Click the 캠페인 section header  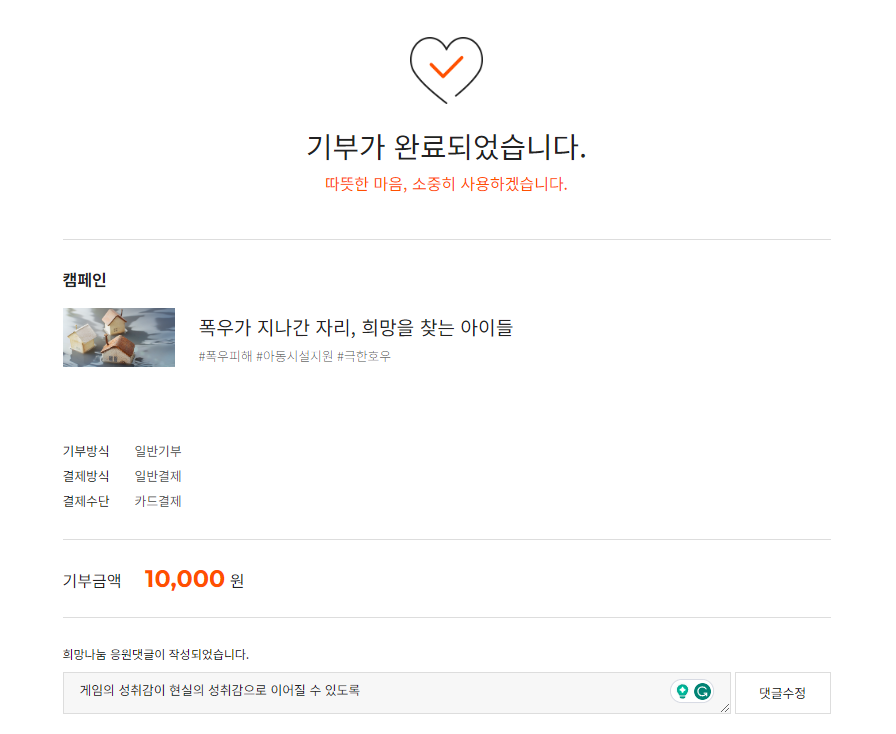pos(84,280)
